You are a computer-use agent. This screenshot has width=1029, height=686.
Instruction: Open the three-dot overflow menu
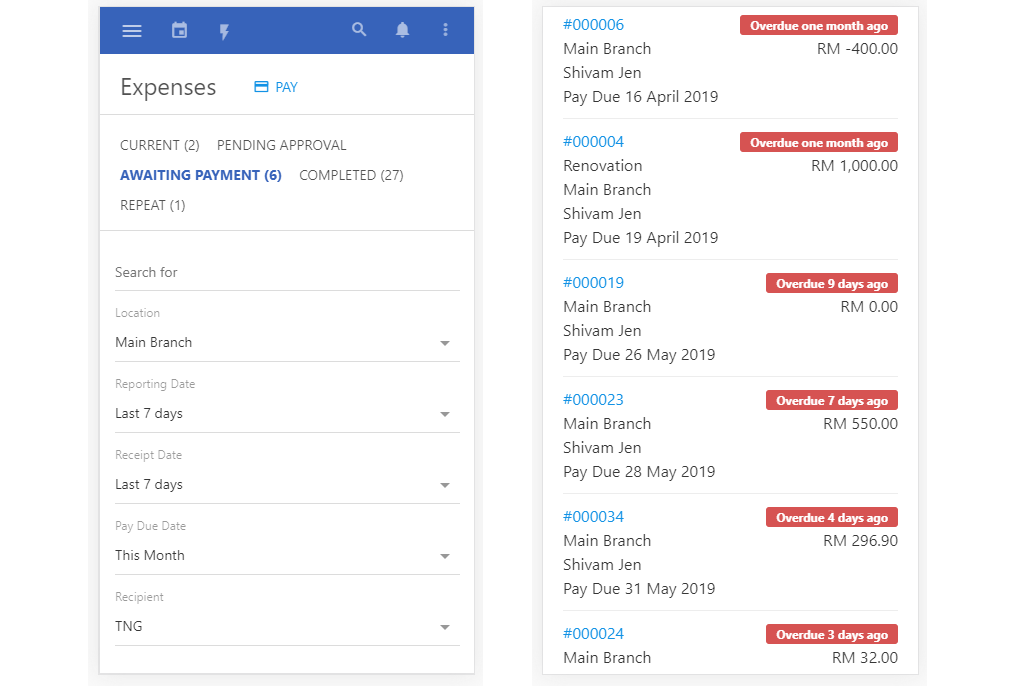coord(445,30)
